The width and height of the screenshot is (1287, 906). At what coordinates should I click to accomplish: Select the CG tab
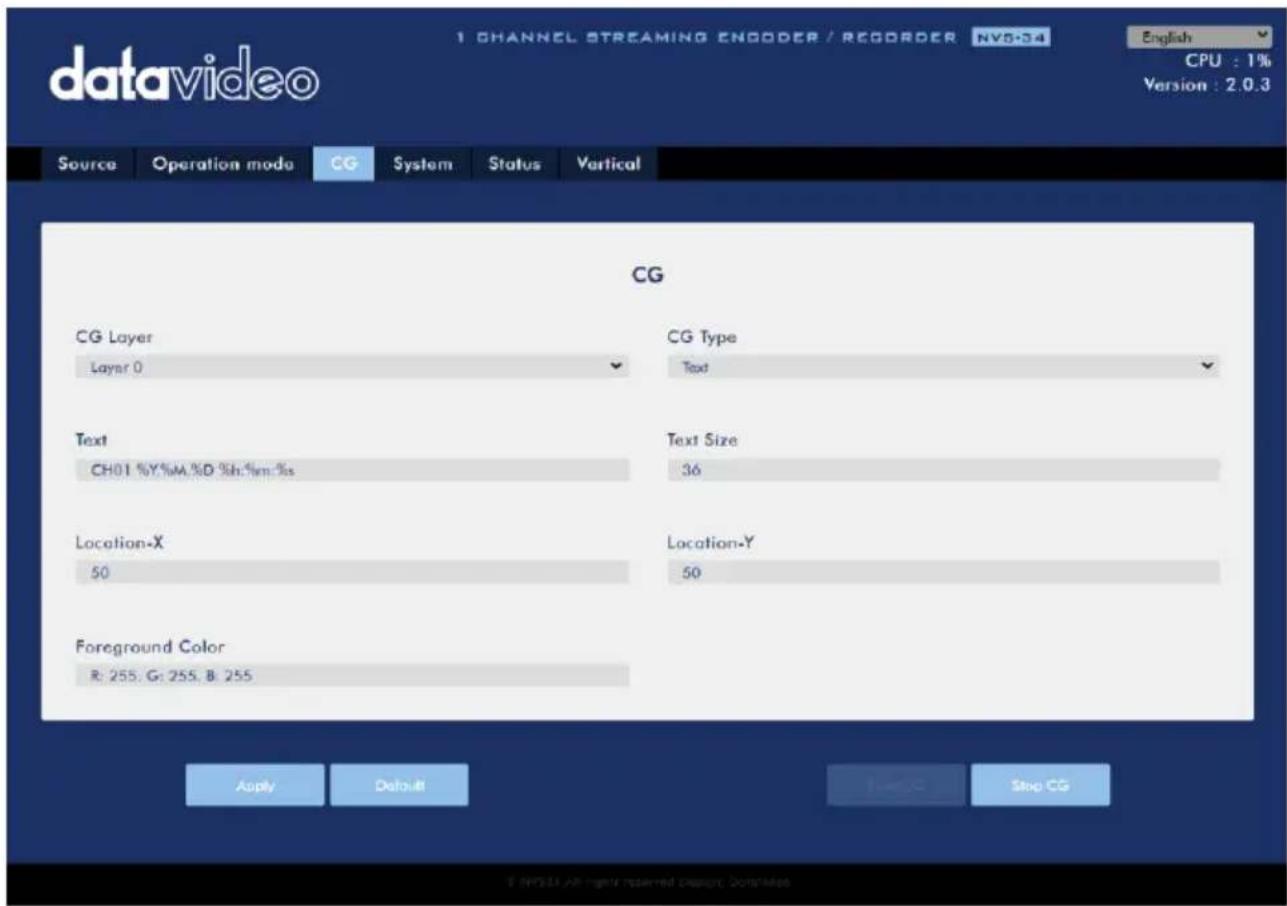(x=343, y=164)
